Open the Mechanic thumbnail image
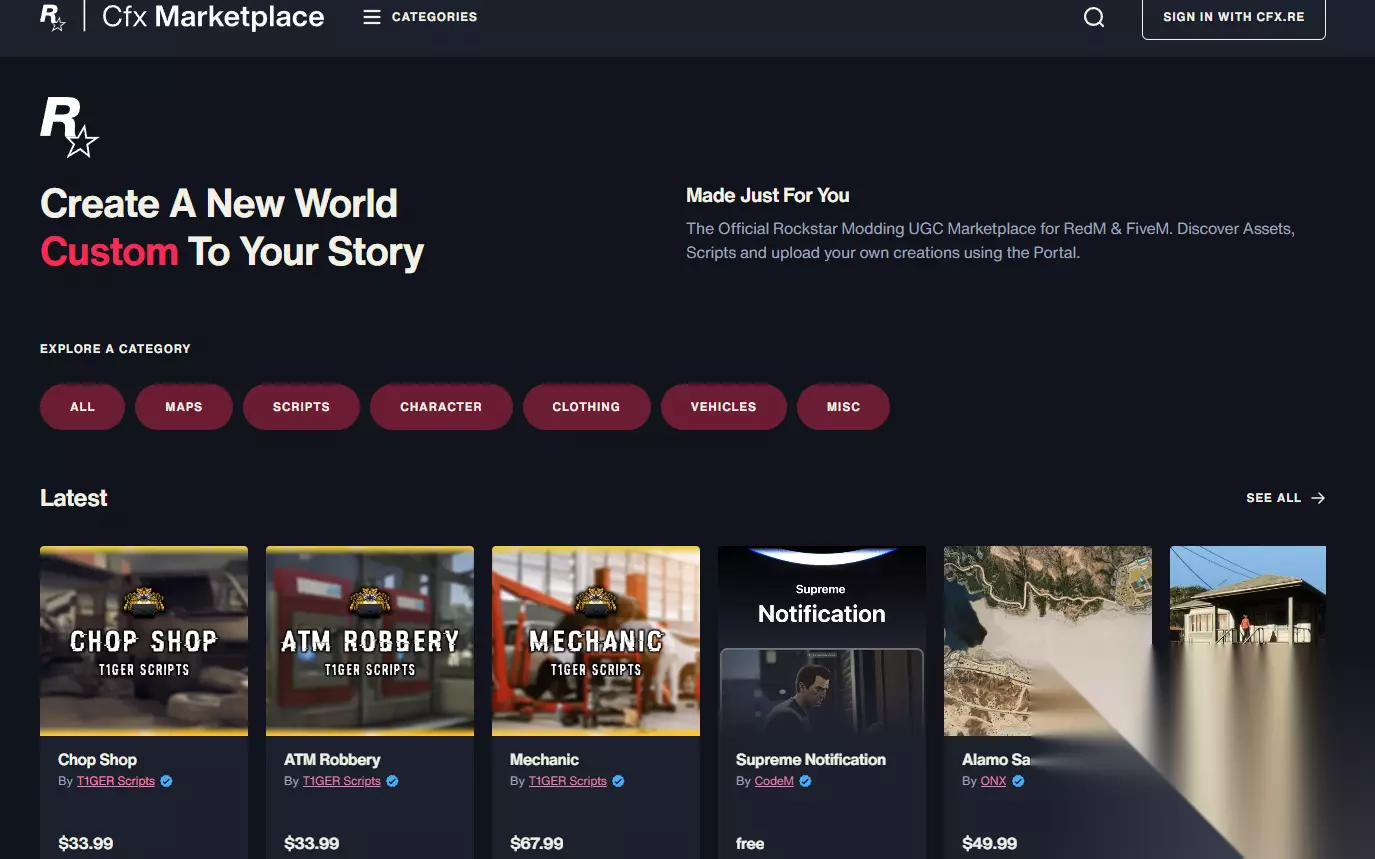 coord(596,641)
